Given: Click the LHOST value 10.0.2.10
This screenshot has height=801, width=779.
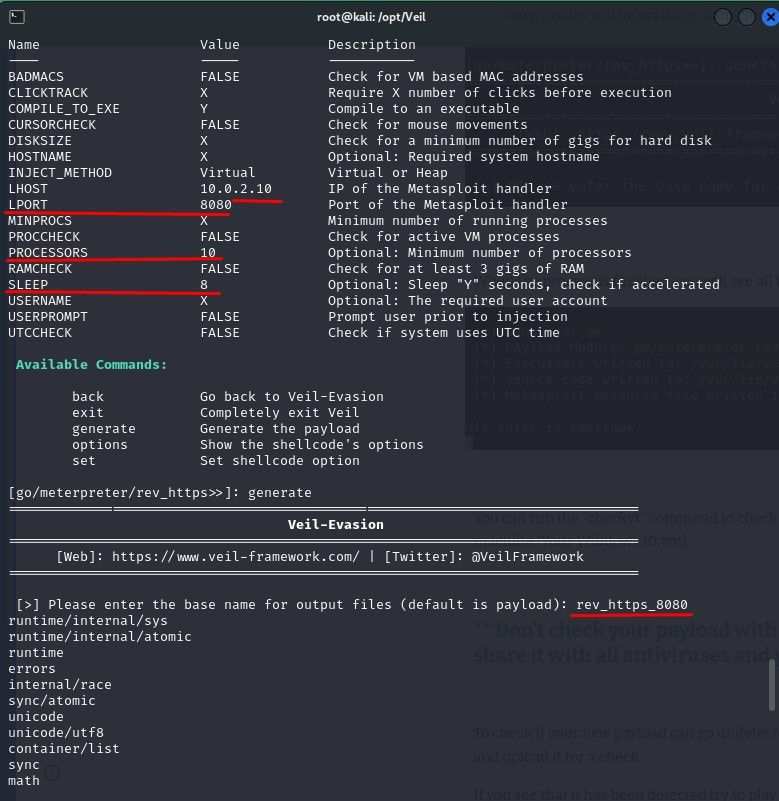Looking at the screenshot, I should pos(235,189).
